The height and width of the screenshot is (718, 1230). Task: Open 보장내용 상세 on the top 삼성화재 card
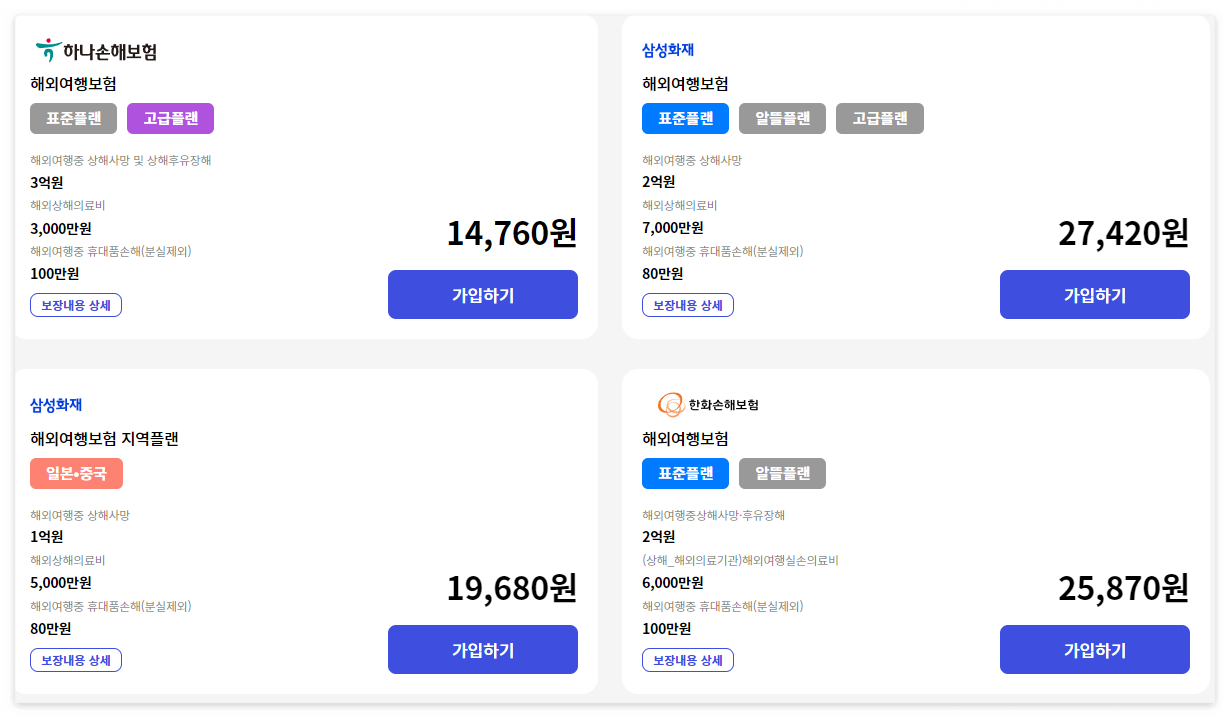[688, 305]
